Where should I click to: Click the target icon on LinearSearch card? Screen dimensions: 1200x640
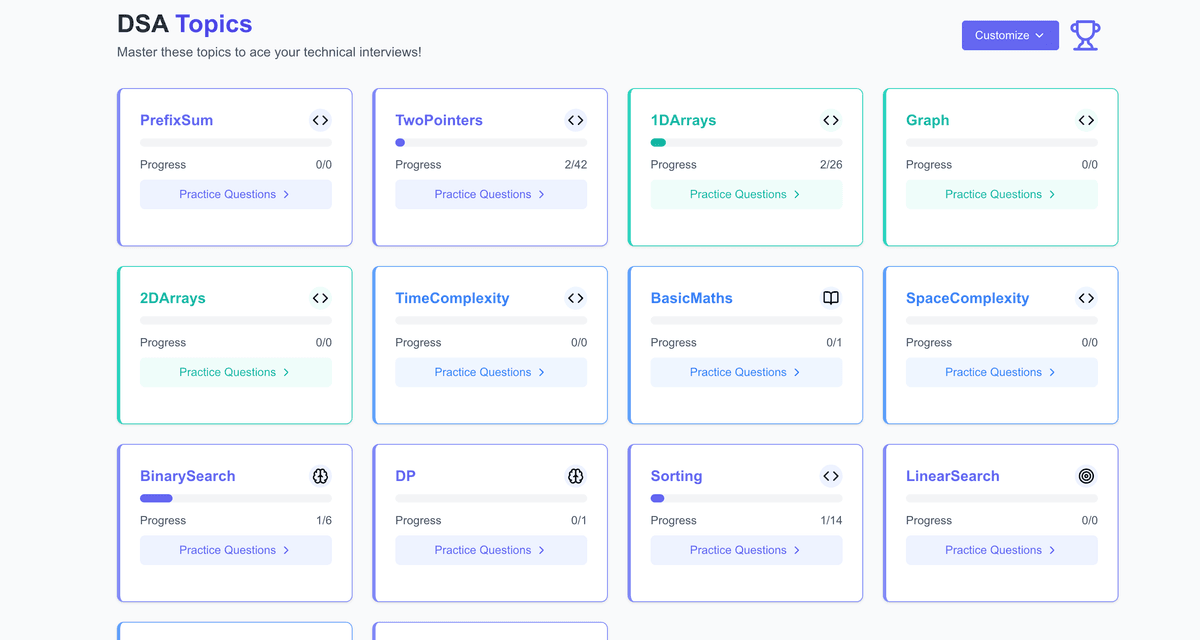[x=1086, y=476]
